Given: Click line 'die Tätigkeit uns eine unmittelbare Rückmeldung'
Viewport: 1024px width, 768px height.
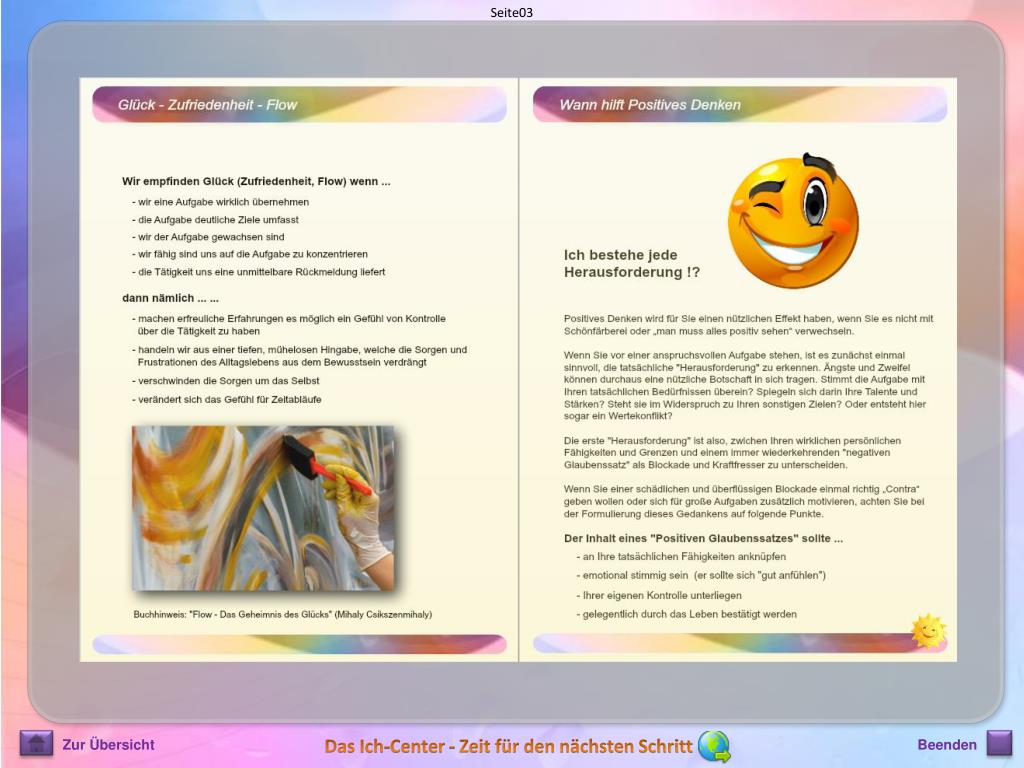Looking at the screenshot, I should 259,272.
